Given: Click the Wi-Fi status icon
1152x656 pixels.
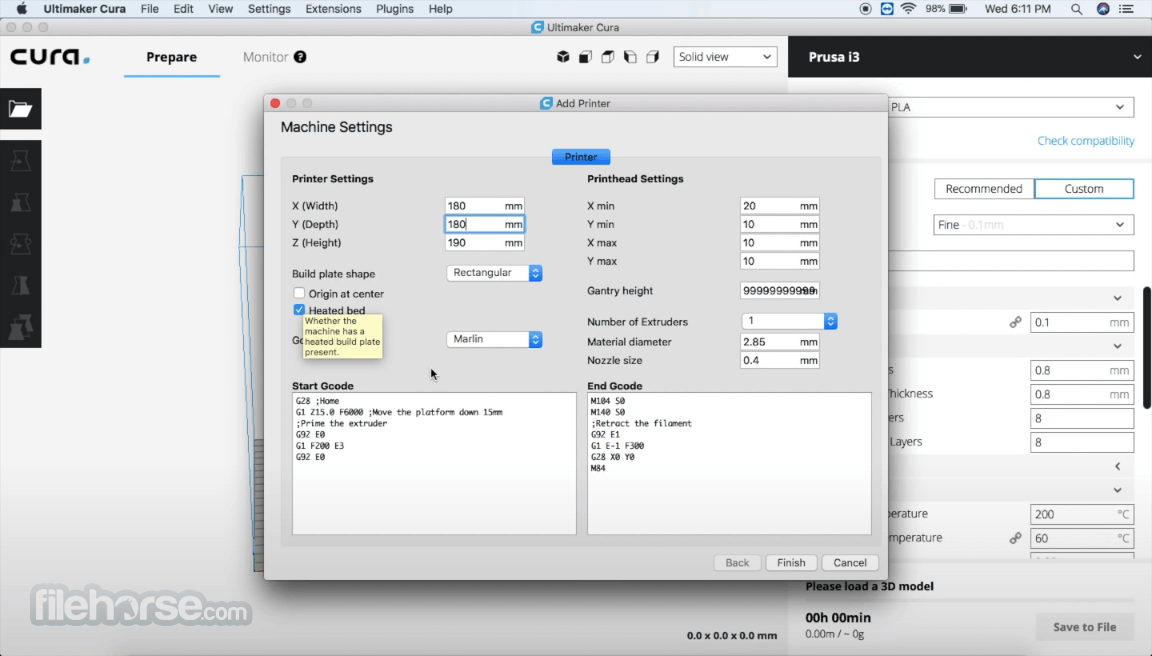Looking at the screenshot, I should coord(909,9).
